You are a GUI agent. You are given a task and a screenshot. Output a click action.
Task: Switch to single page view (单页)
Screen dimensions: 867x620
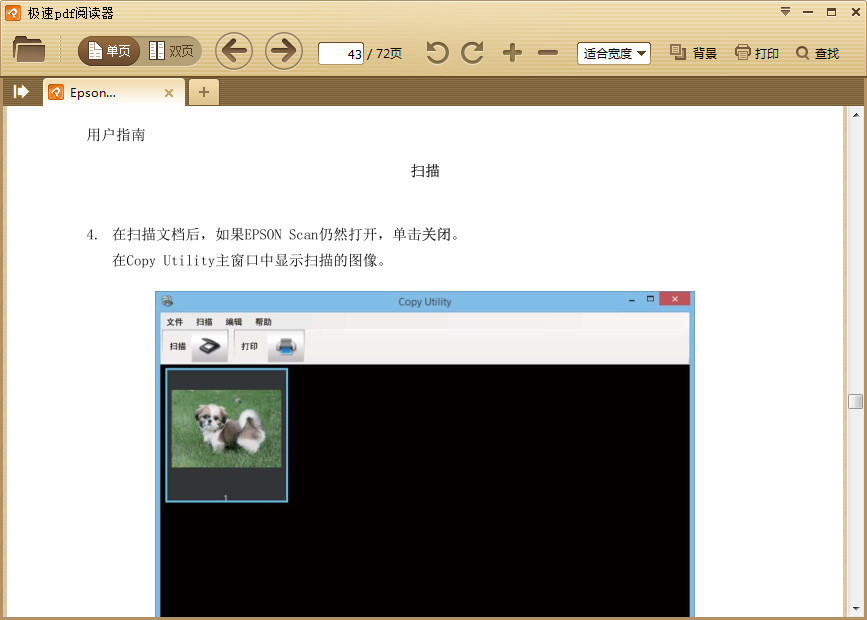[109, 51]
